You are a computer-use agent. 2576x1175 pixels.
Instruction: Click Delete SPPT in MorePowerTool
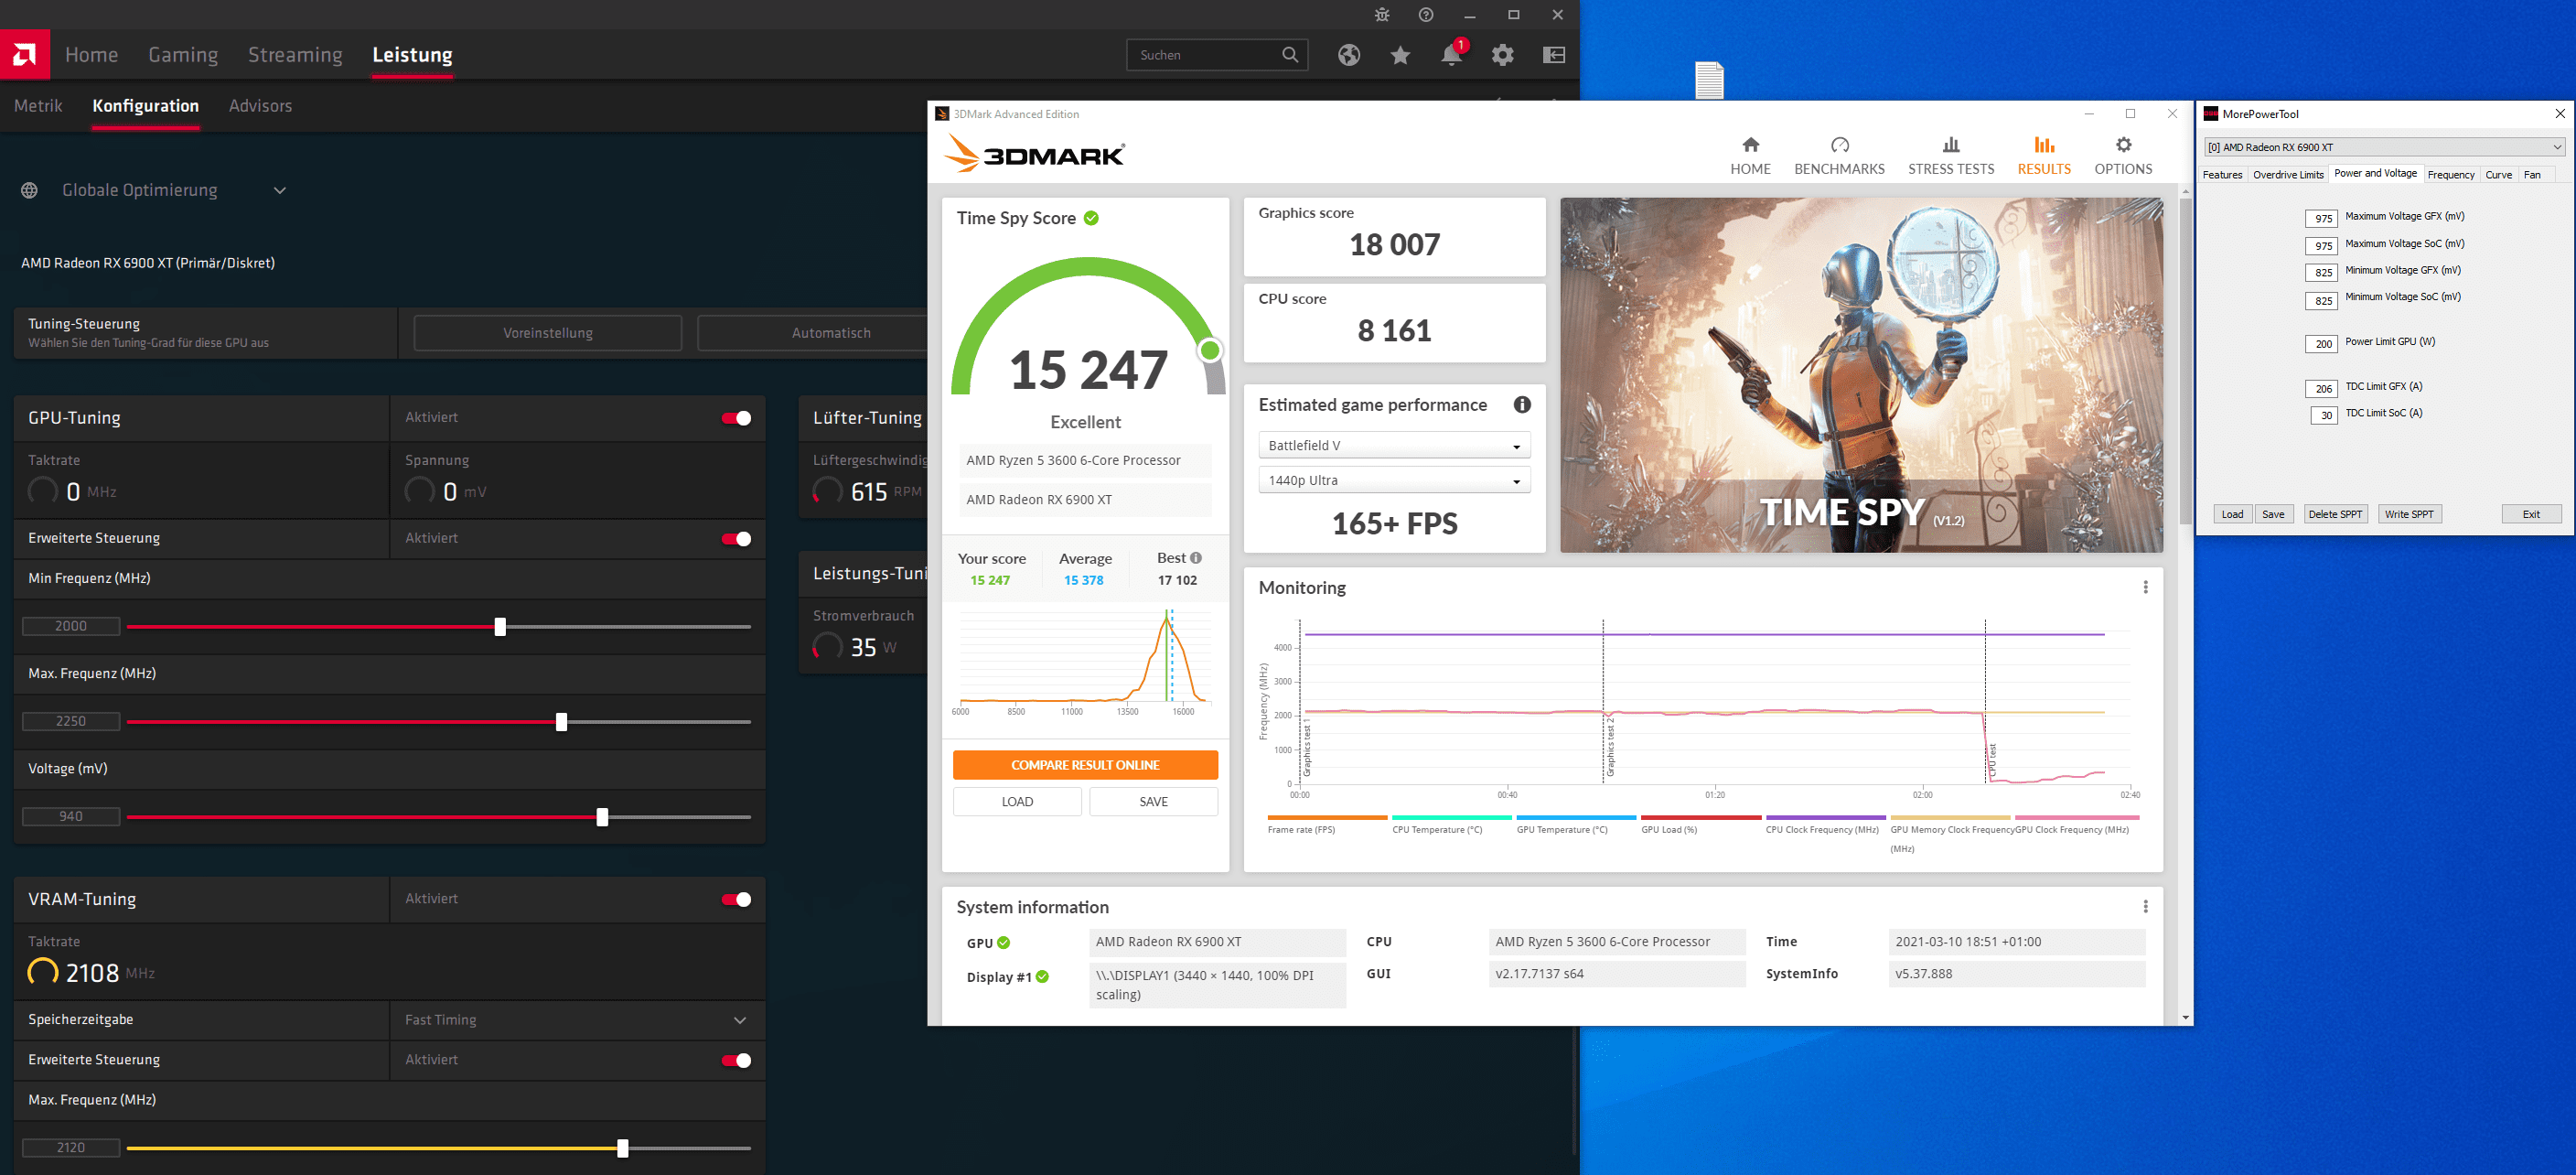click(x=2335, y=514)
